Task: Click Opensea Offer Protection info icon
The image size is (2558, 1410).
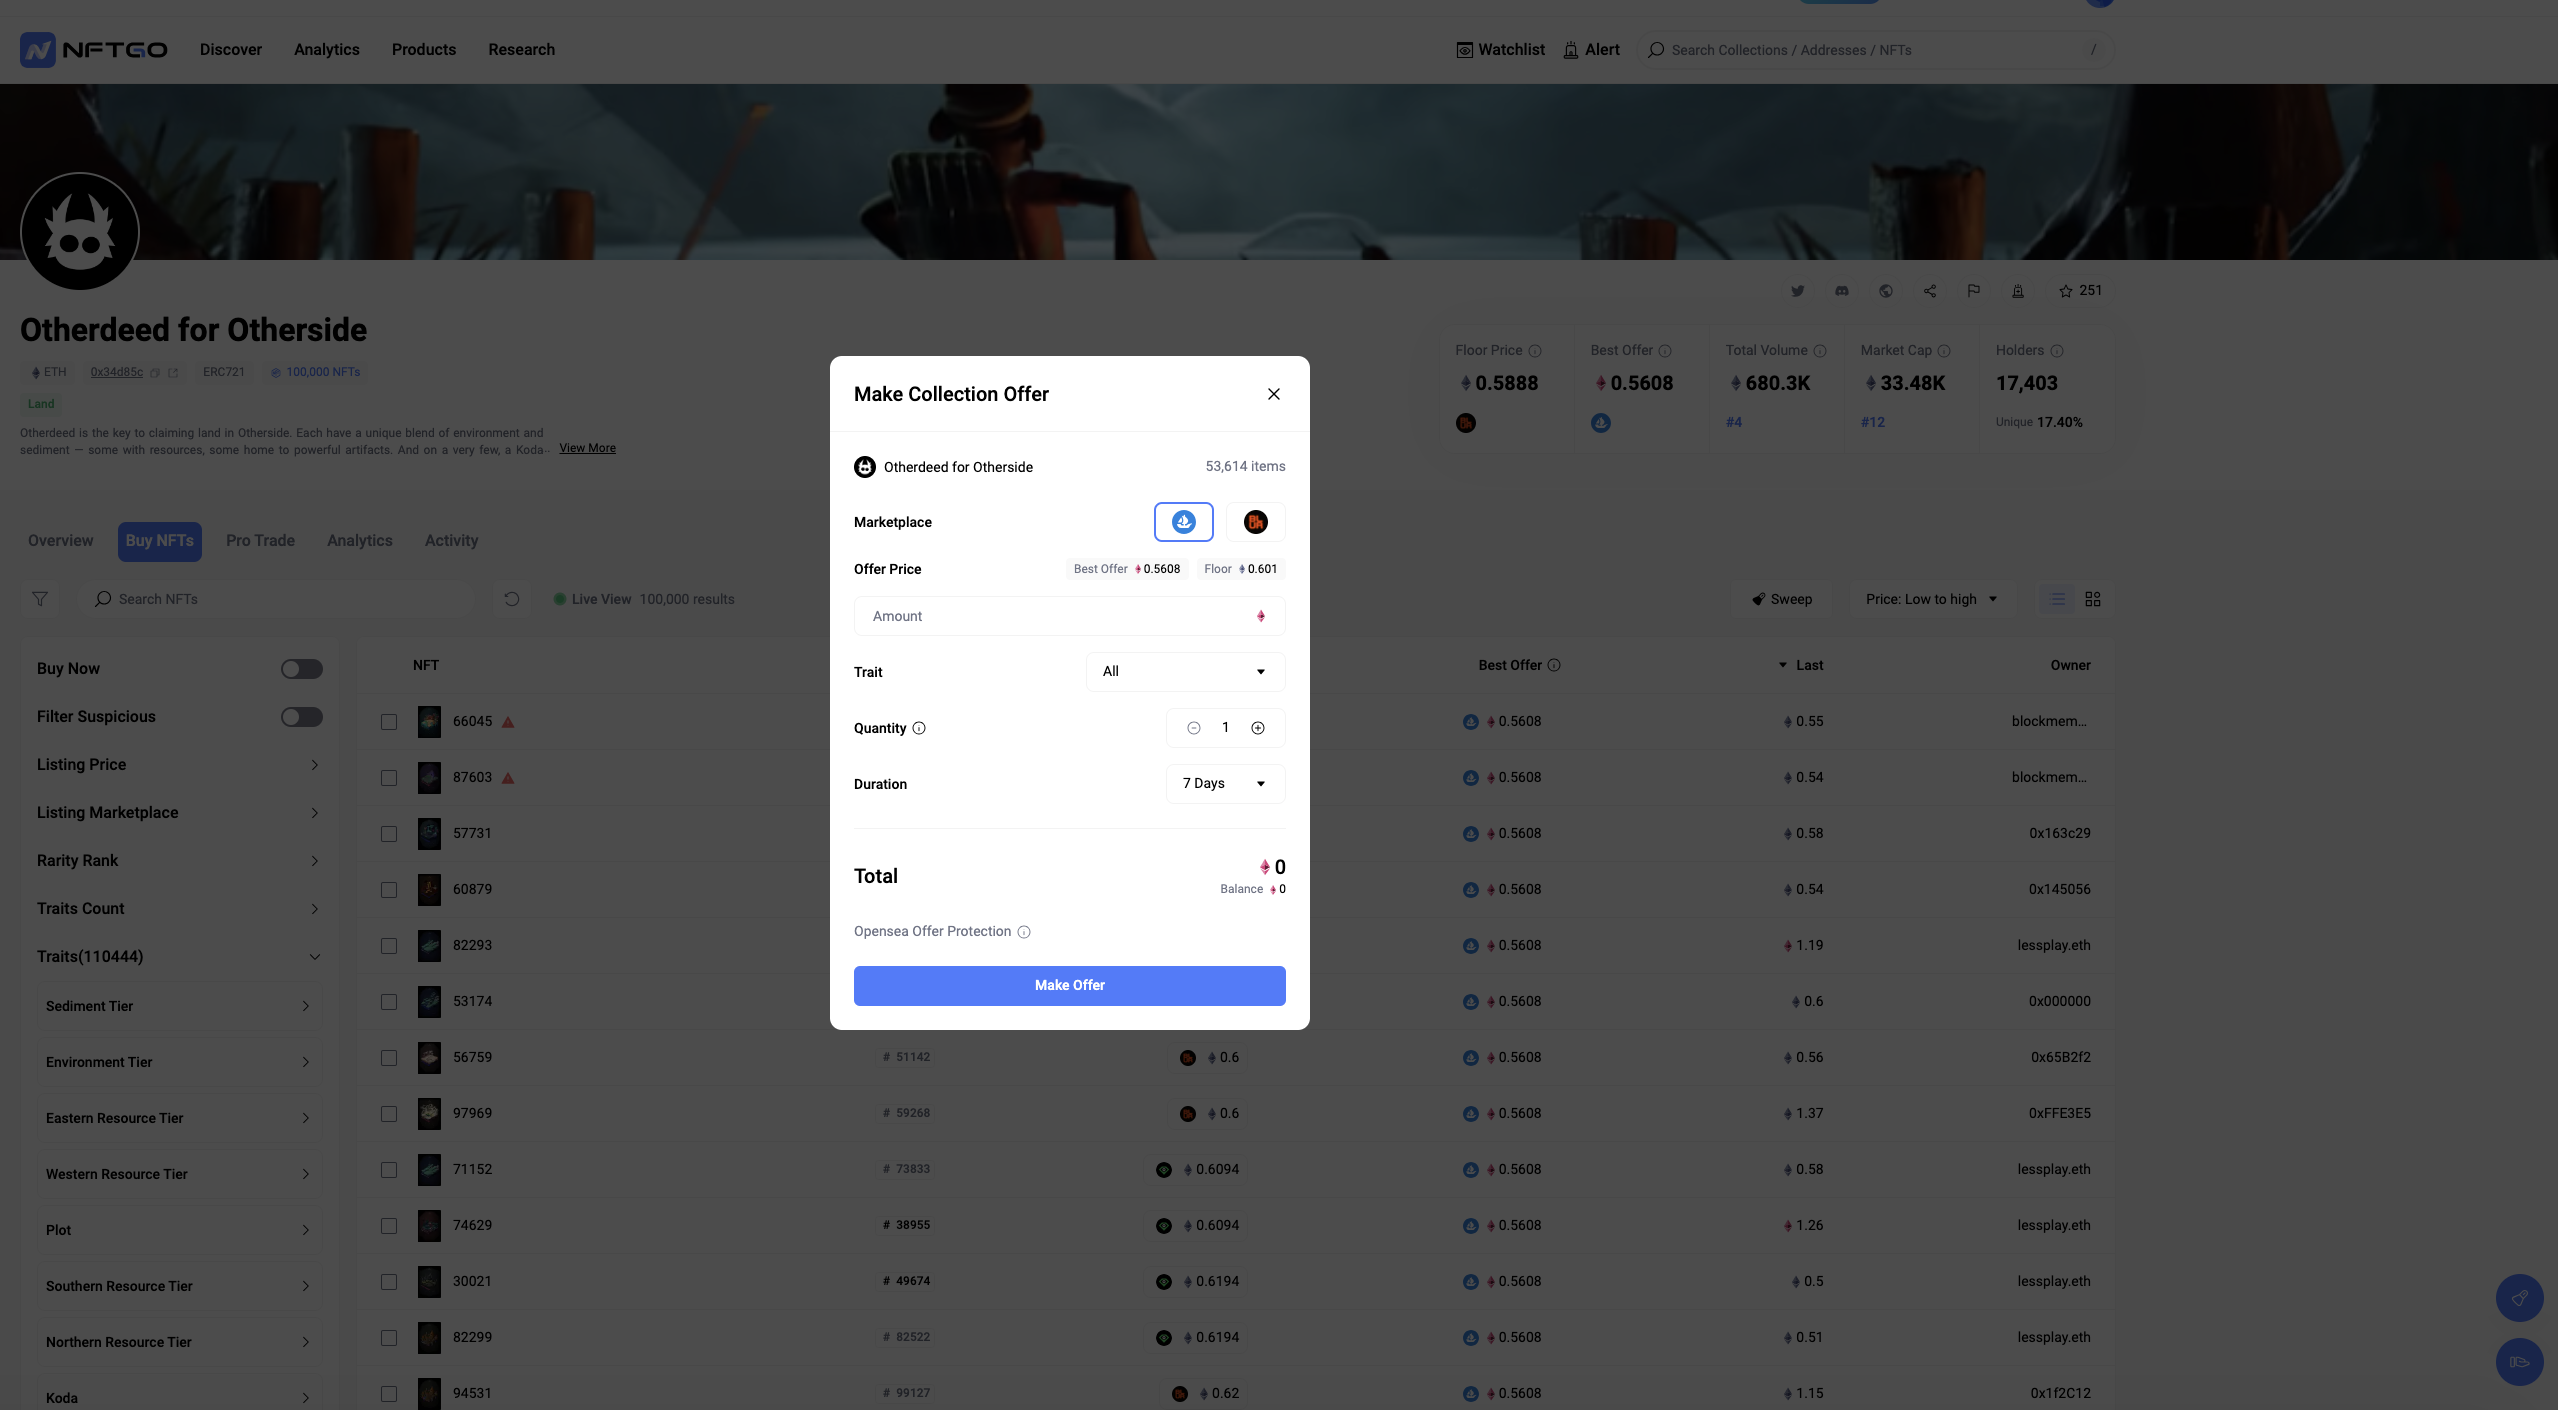Action: tap(1024, 932)
